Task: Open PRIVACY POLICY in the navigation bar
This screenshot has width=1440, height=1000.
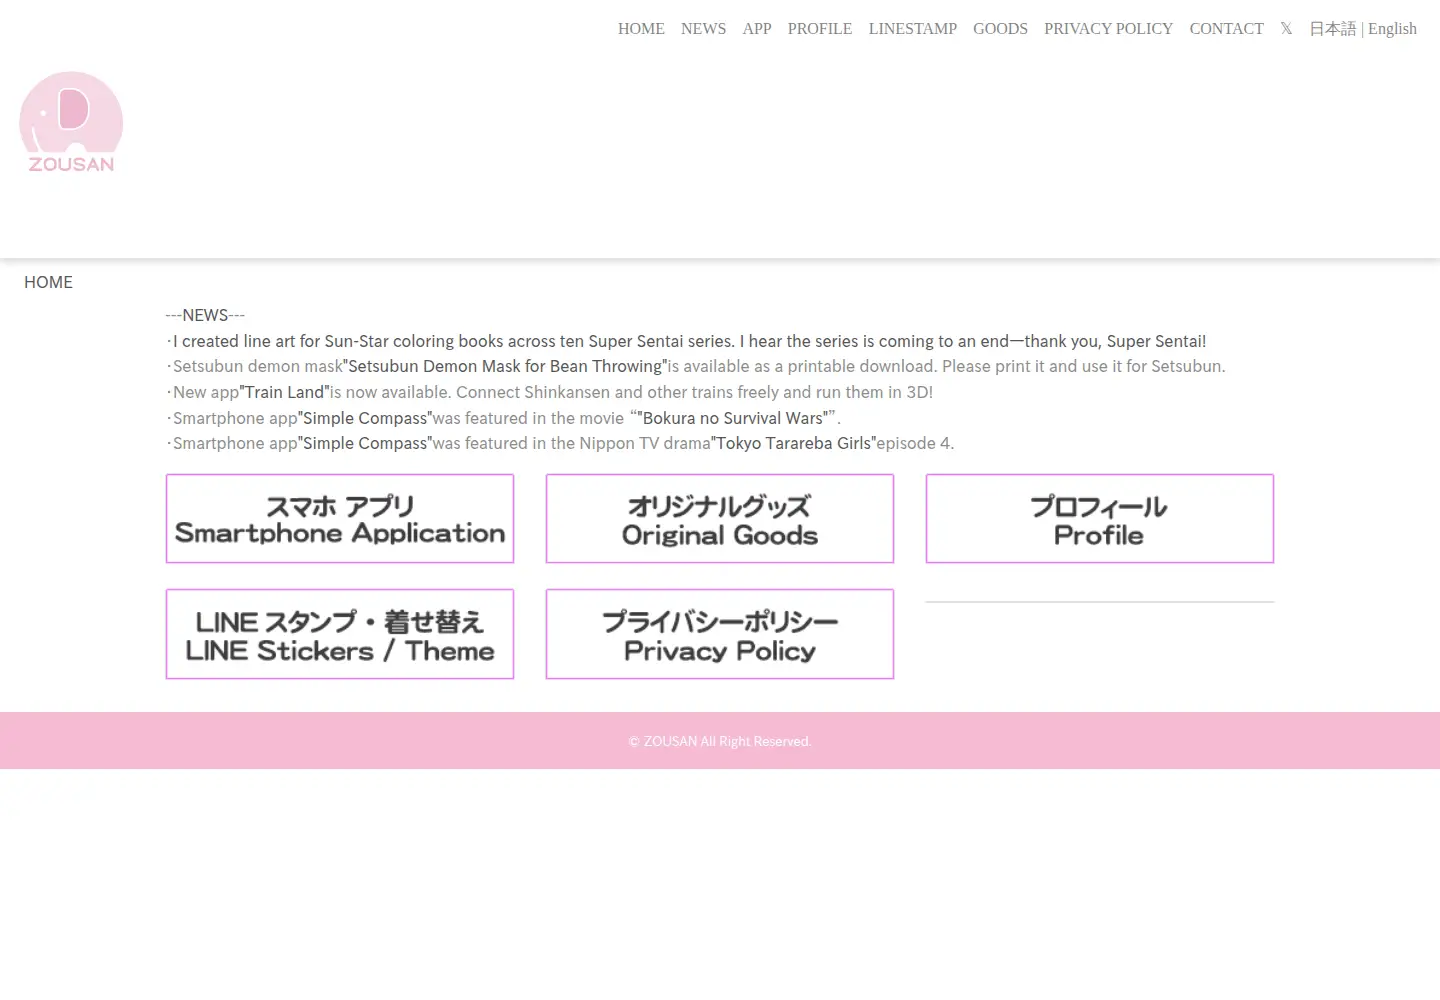Action: [1109, 29]
